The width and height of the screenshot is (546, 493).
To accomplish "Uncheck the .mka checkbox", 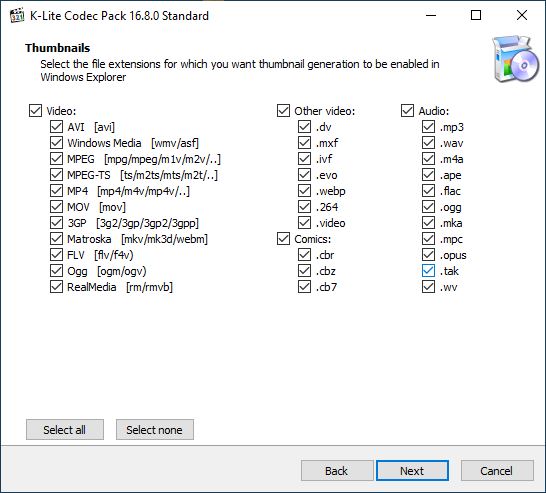I will click(429, 223).
